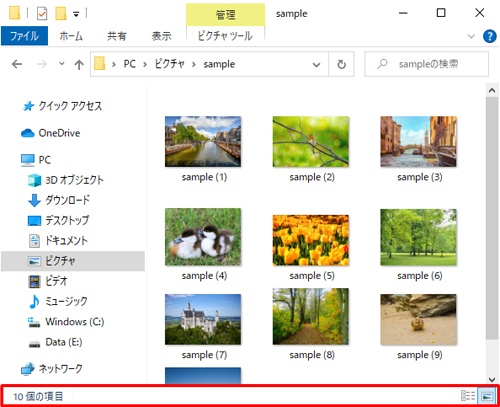Go forward with the right arrow
The width and height of the screenshot is (500, 407).
pyautogui.click(x=42, y=64)
